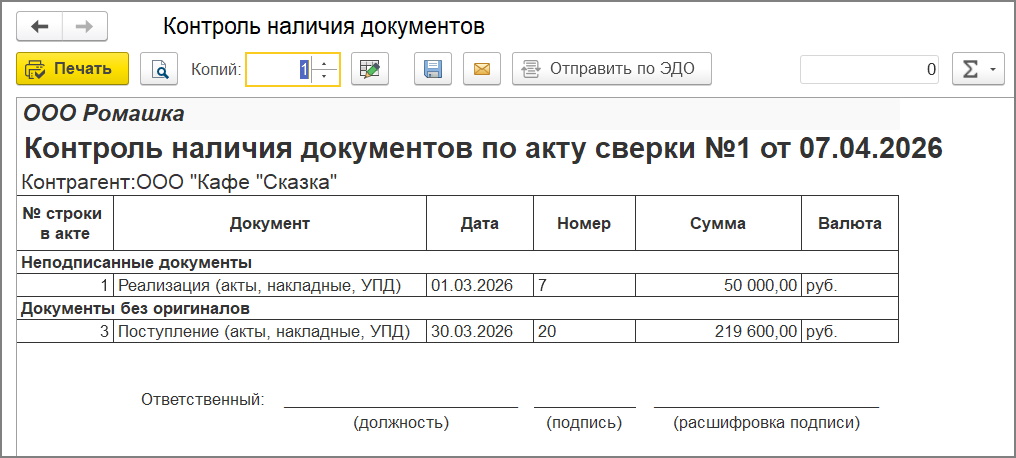Viewport: 1016px width, 458px height.
Task: Send report by email envelope icon
Action: pos(482,69)
